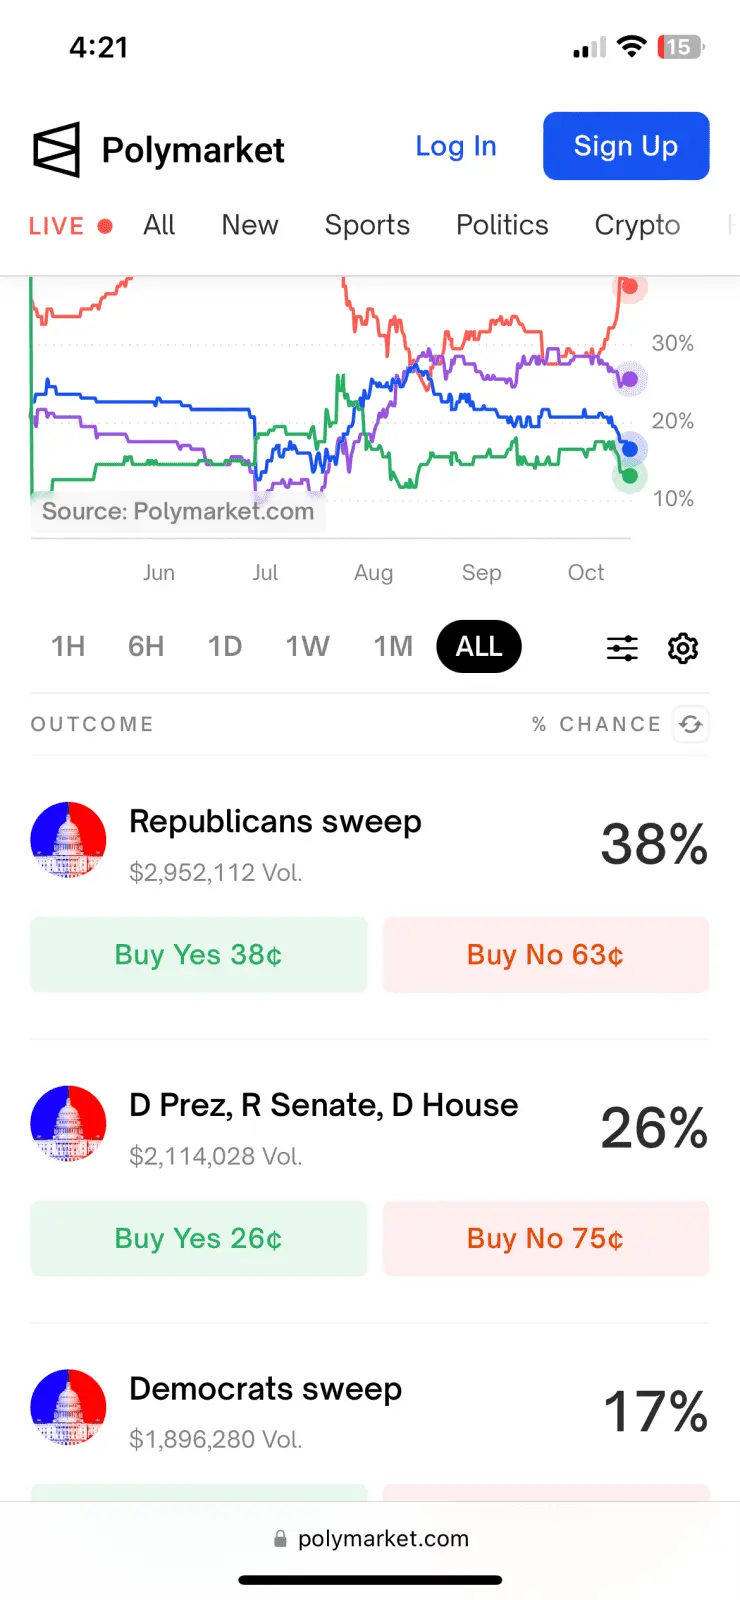Select the ALL time range

coord(479,646)
